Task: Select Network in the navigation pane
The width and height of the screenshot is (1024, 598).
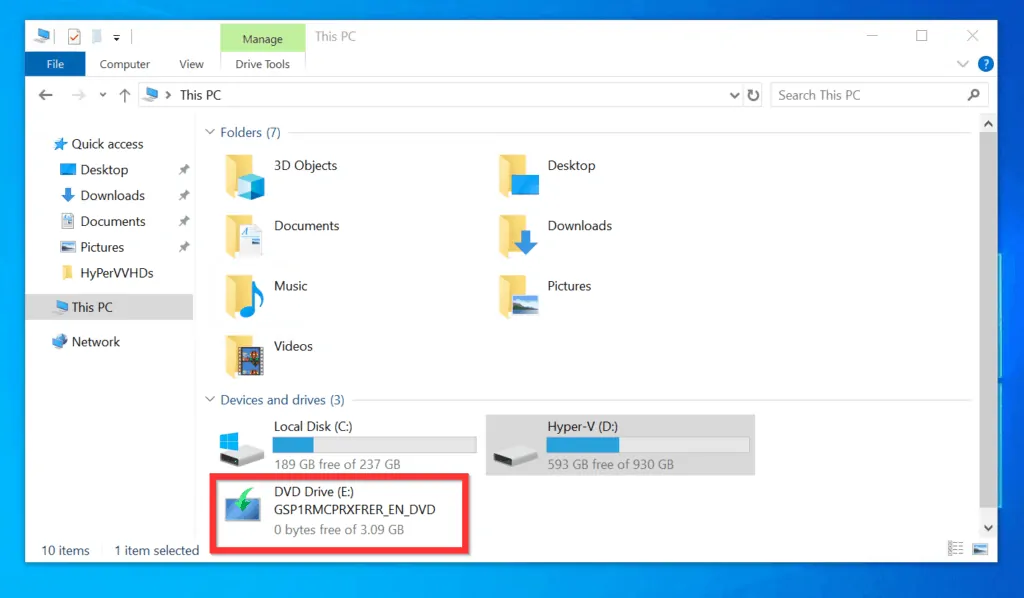Action: (95, 342)
